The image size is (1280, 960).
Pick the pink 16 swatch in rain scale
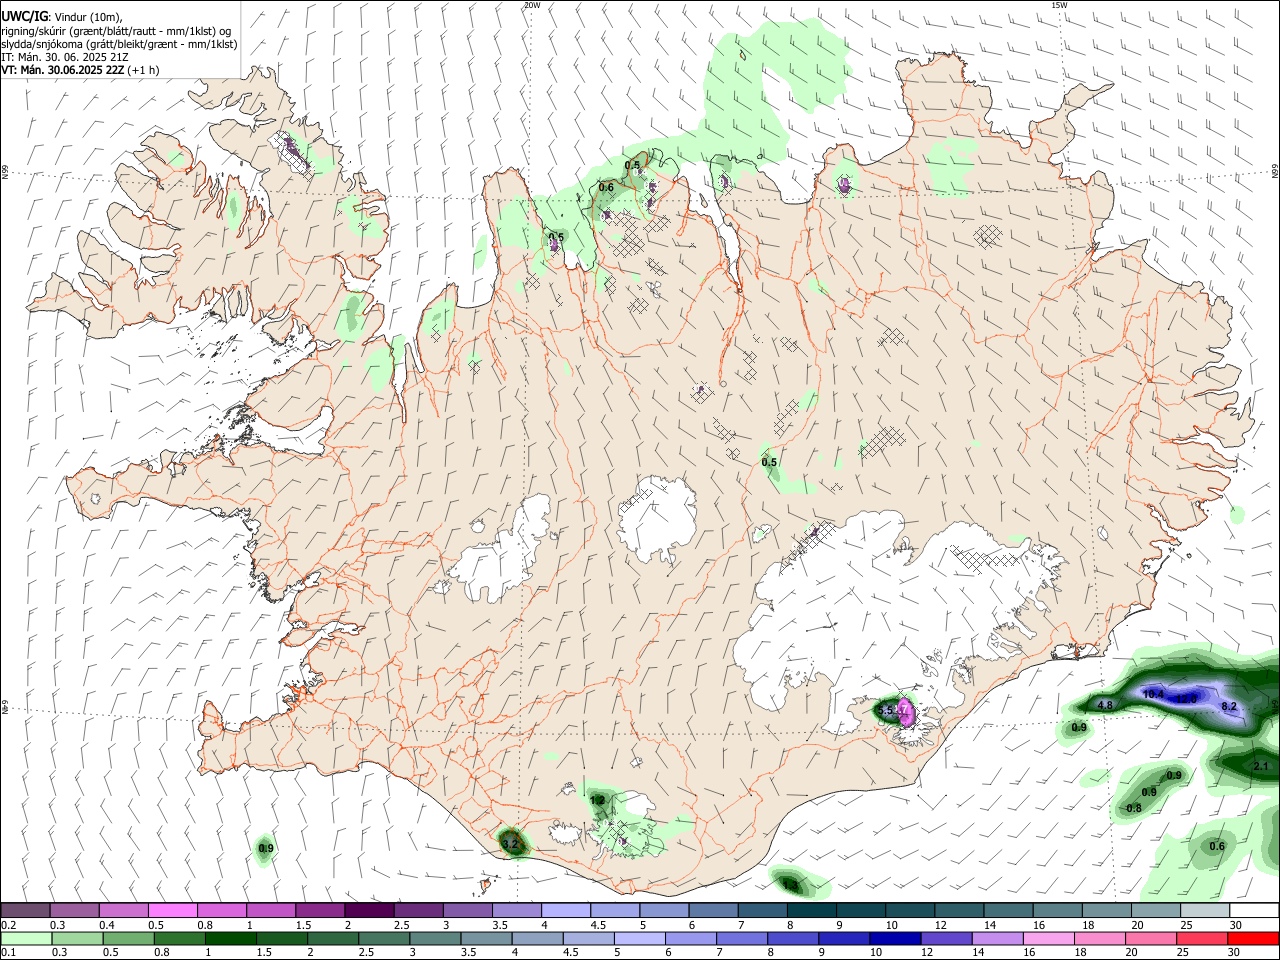[1048, 938]
